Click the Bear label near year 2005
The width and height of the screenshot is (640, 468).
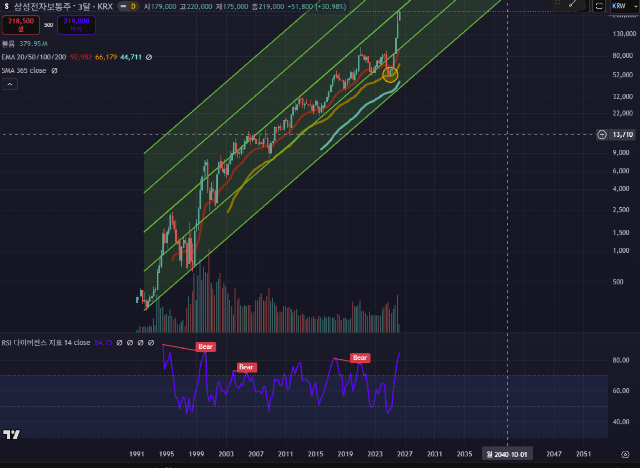coord(247,367)
